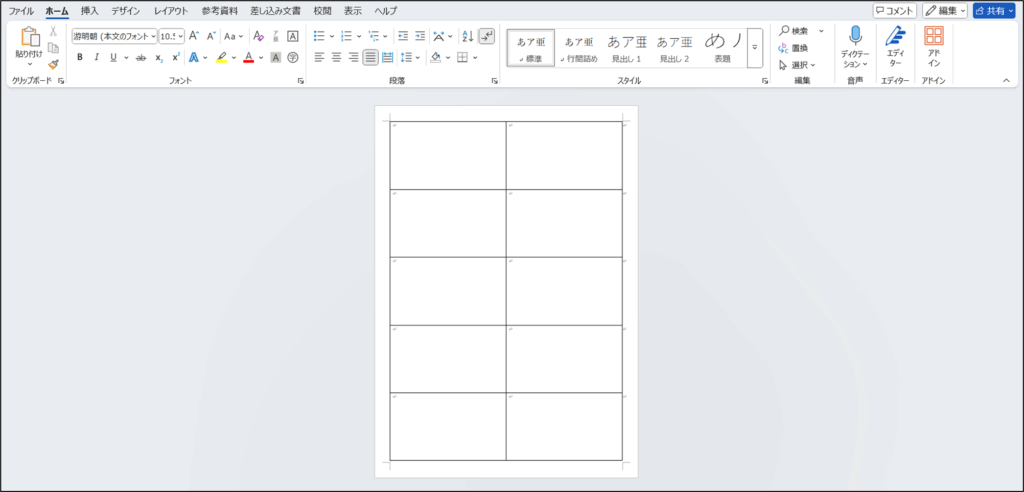Align text left
1024x492 pixels.
[x=319, y=57]
